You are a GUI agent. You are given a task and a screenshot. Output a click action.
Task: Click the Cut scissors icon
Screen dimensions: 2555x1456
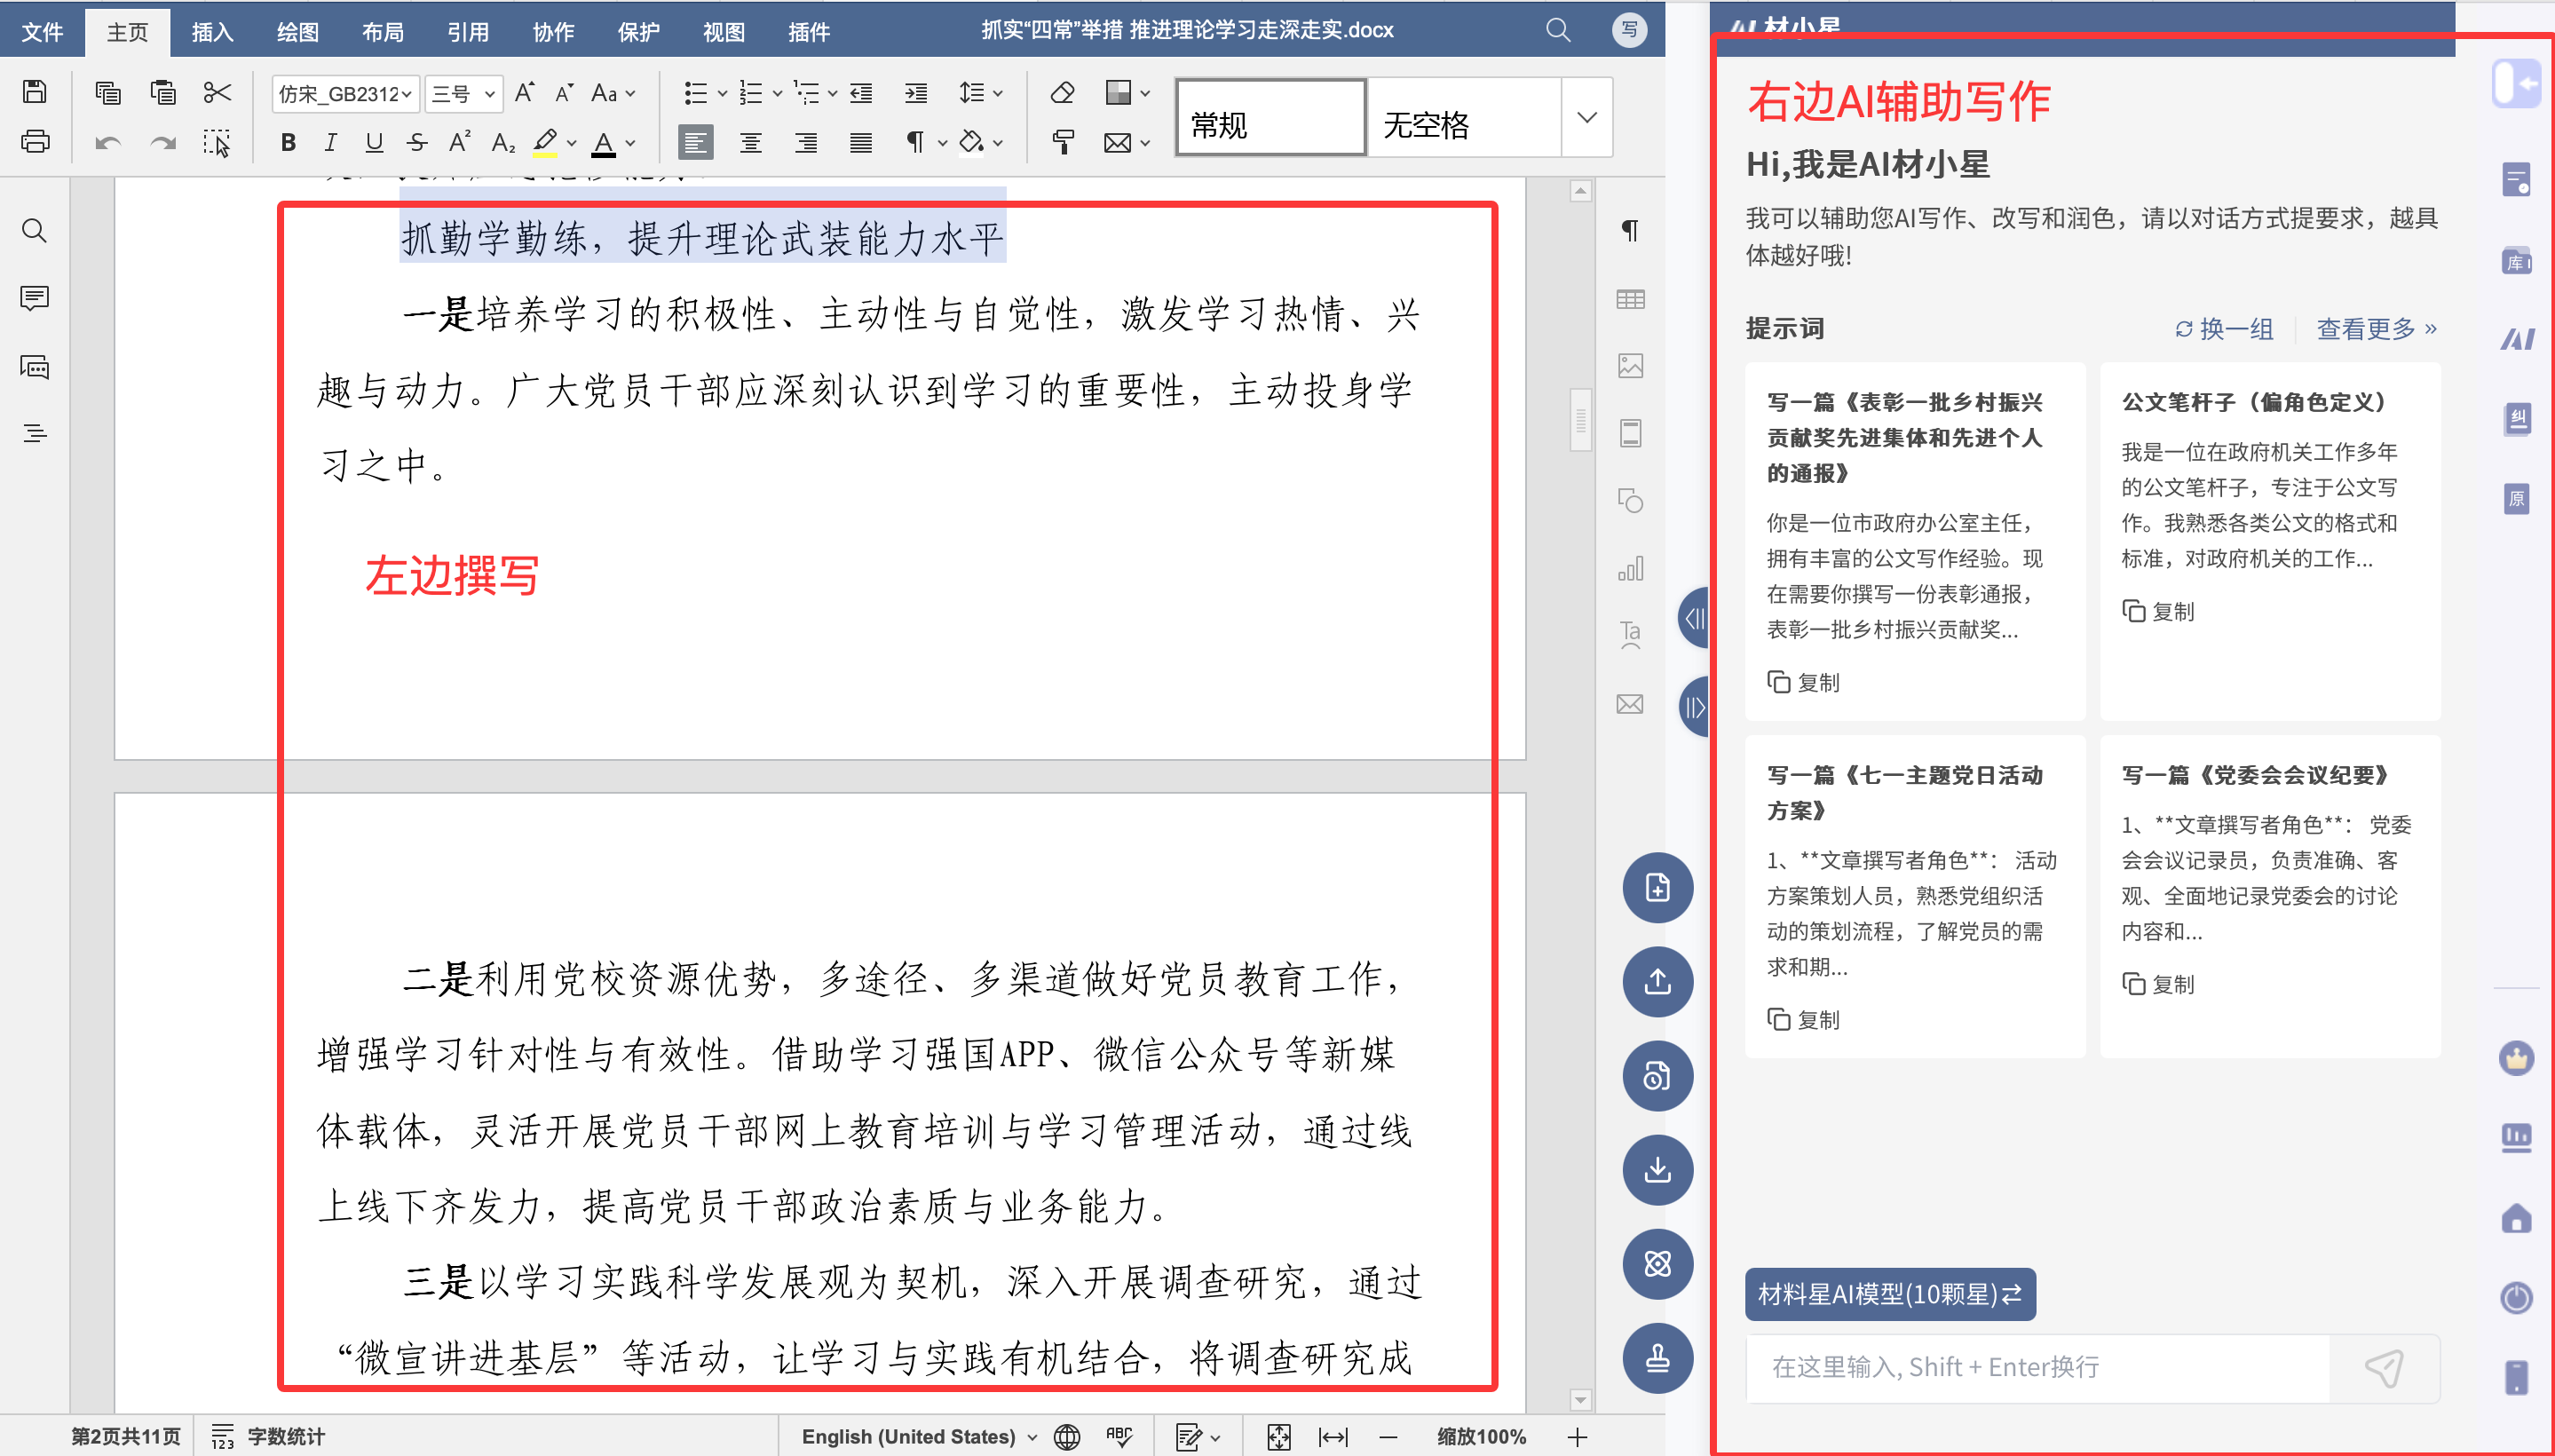click(217, 92)
